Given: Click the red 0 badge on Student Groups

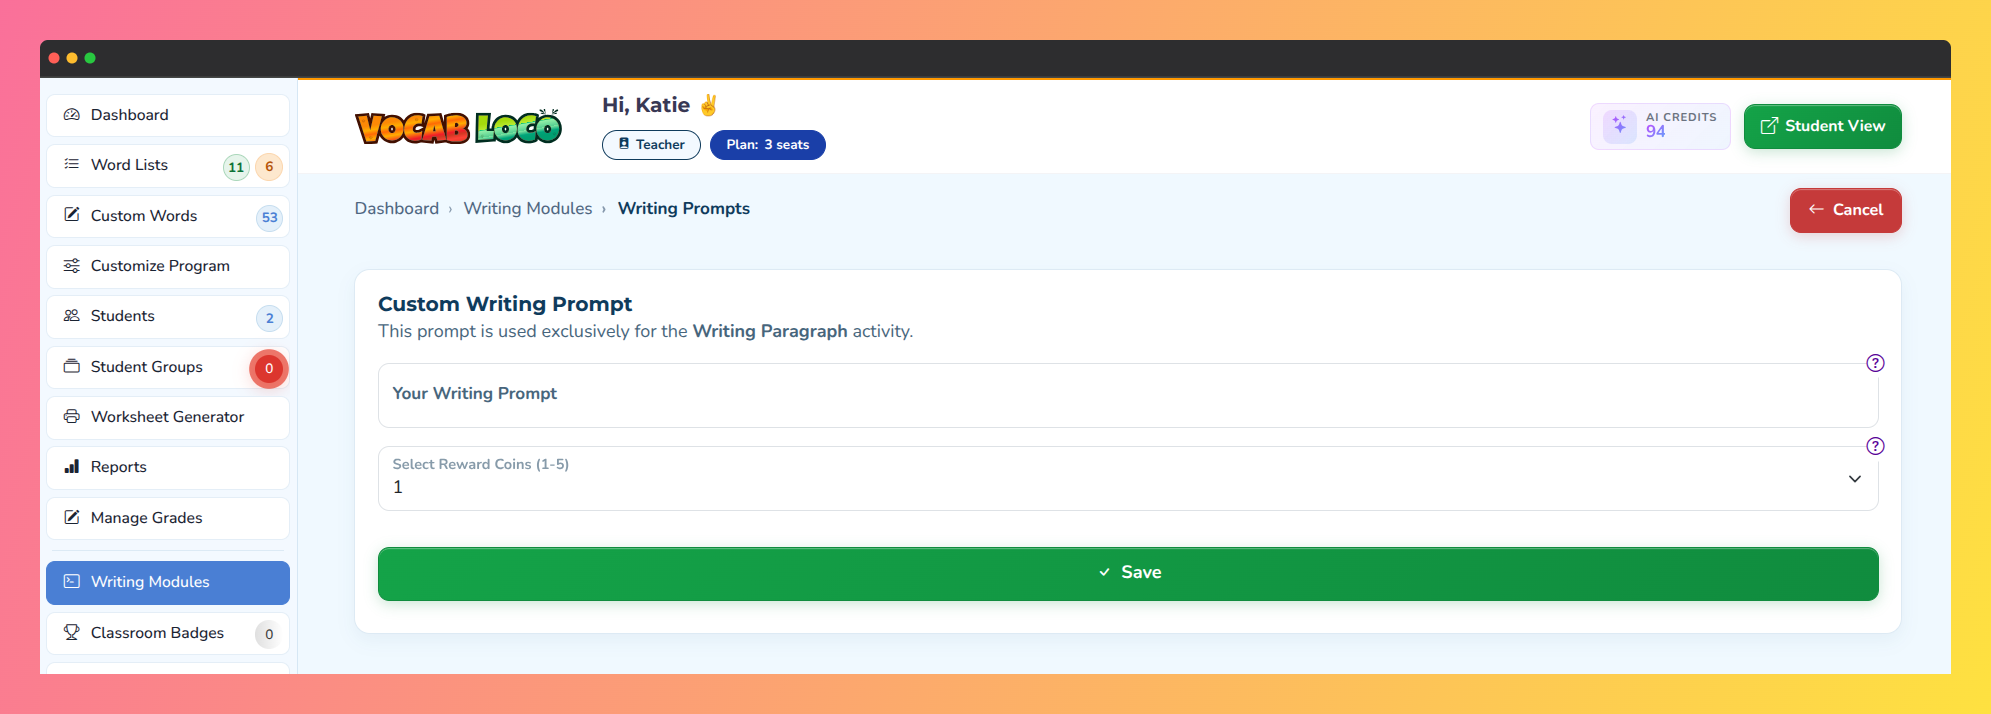Looking at the screenshot, I should point(269,369).
